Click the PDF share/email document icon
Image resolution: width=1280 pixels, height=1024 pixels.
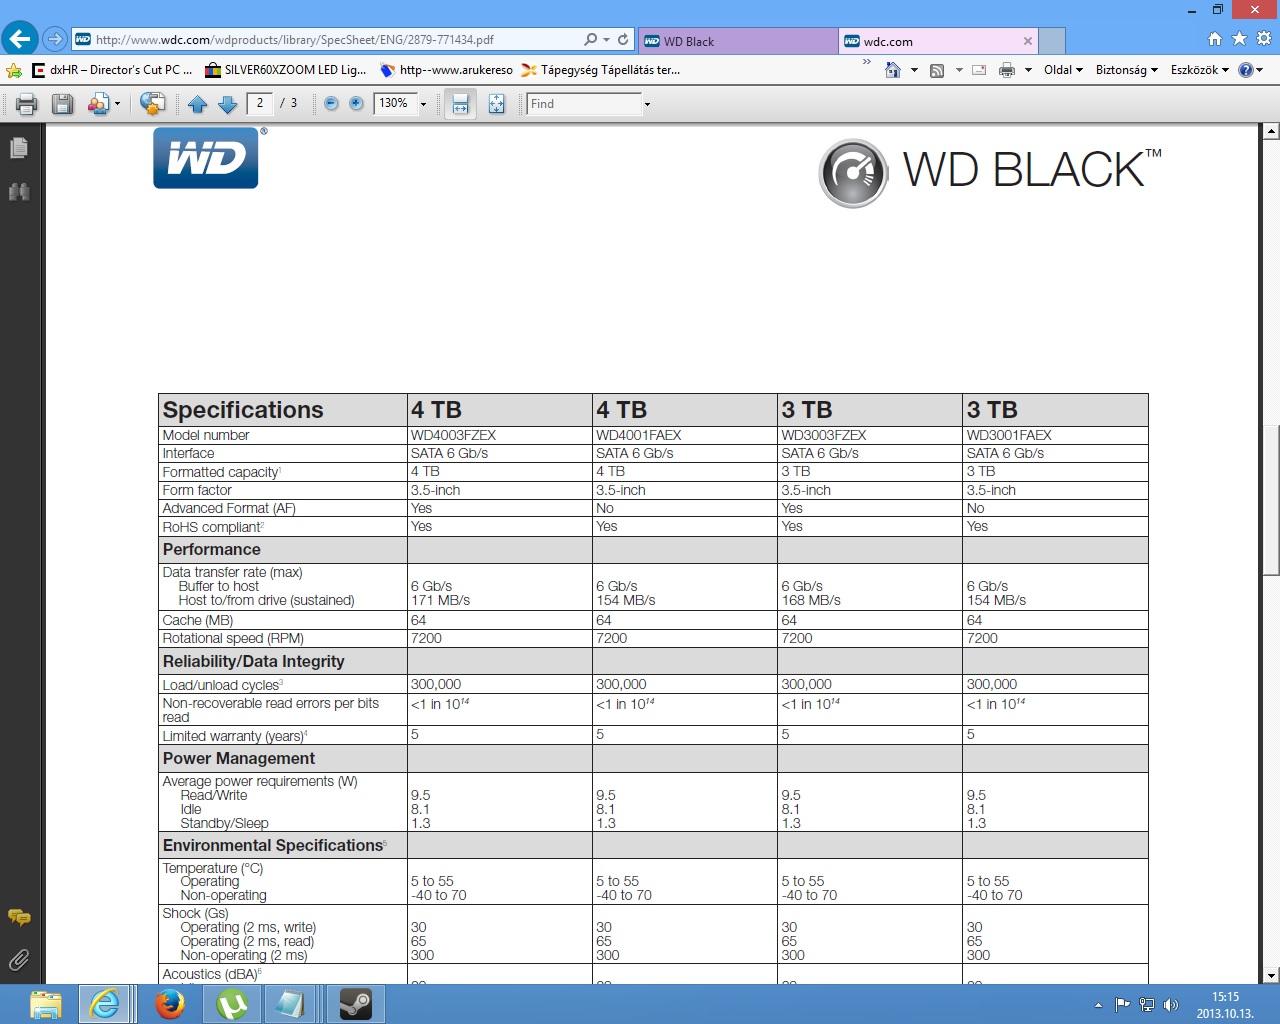98,104
